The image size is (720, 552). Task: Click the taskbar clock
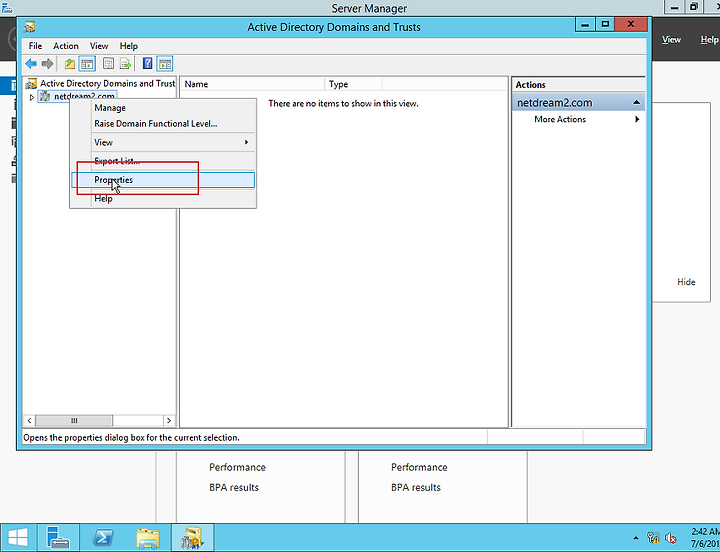tap(705, 538)
